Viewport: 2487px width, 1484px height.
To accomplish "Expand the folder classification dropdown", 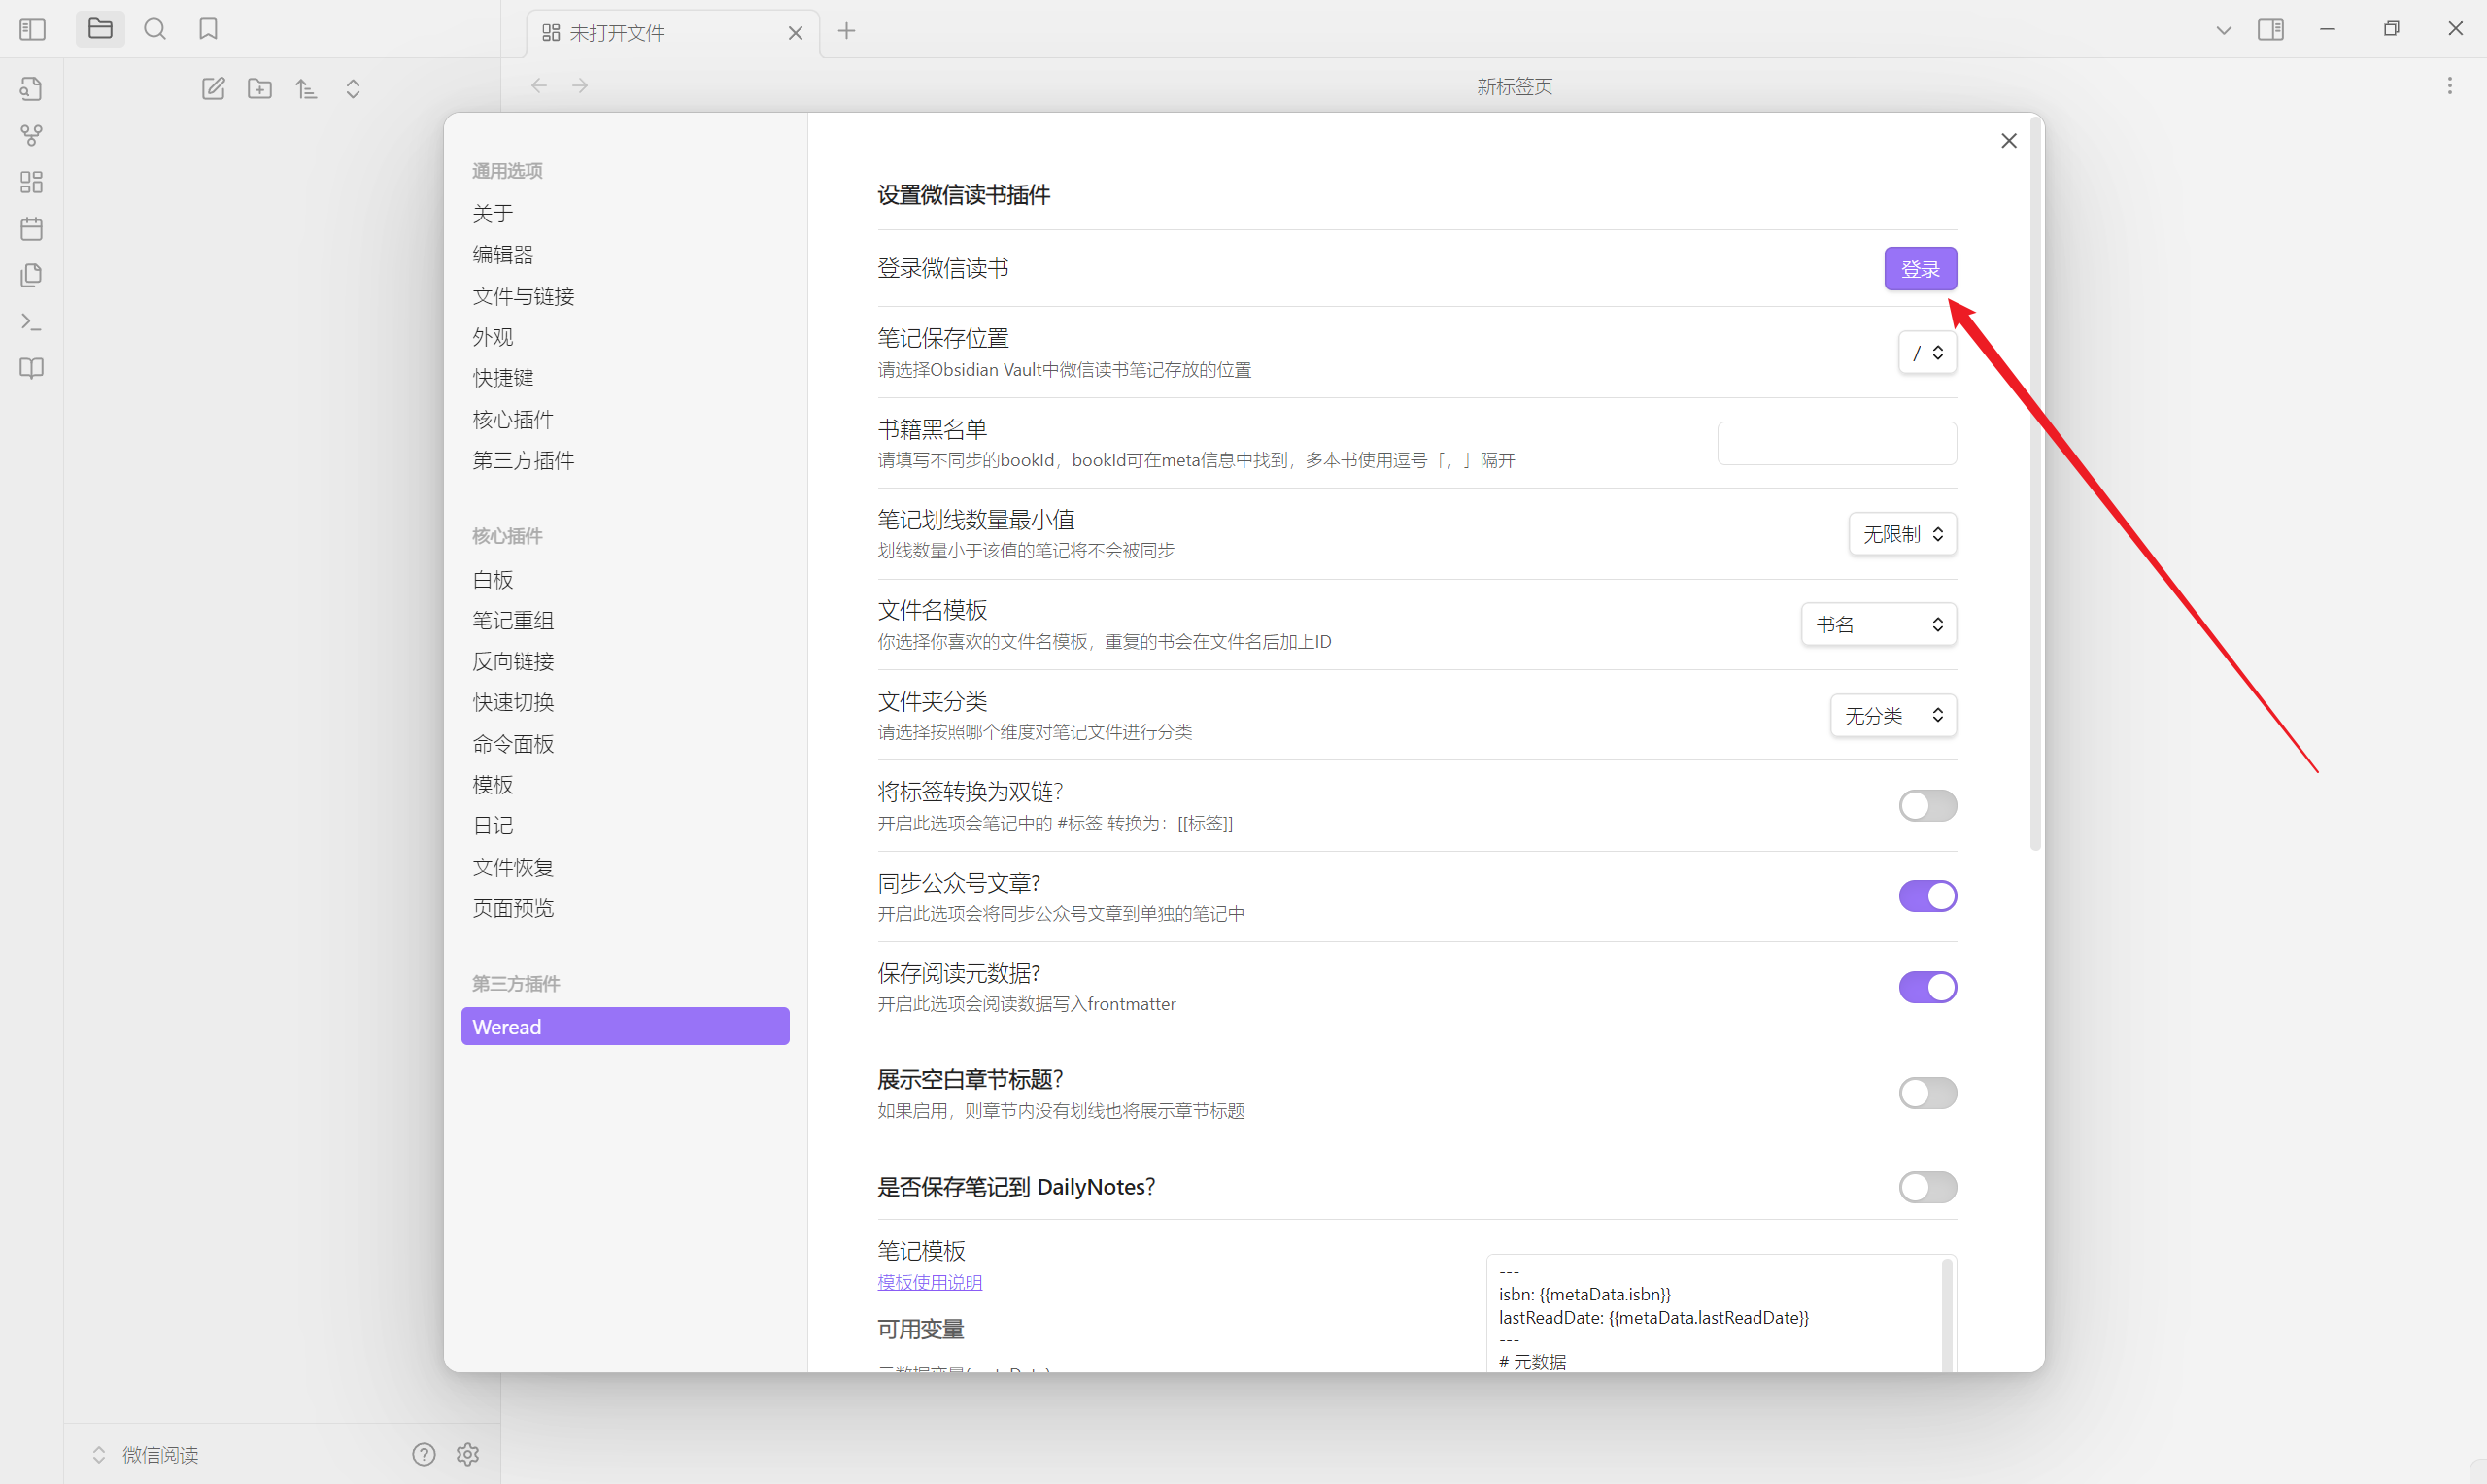I will [x=1892, y=716].
